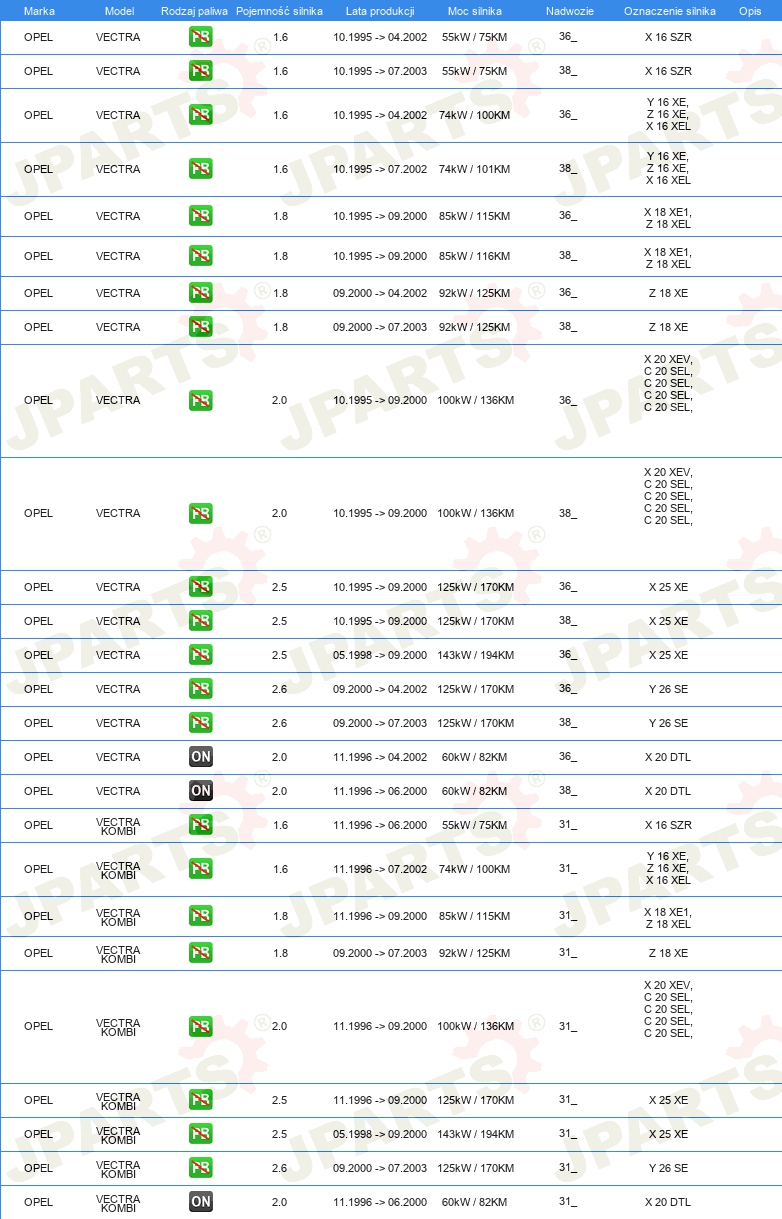Select PB icon of Vectra Kombi 2.6 Y 26 SE row
Screen dimensions: 782x1219
pos(200,1168)
